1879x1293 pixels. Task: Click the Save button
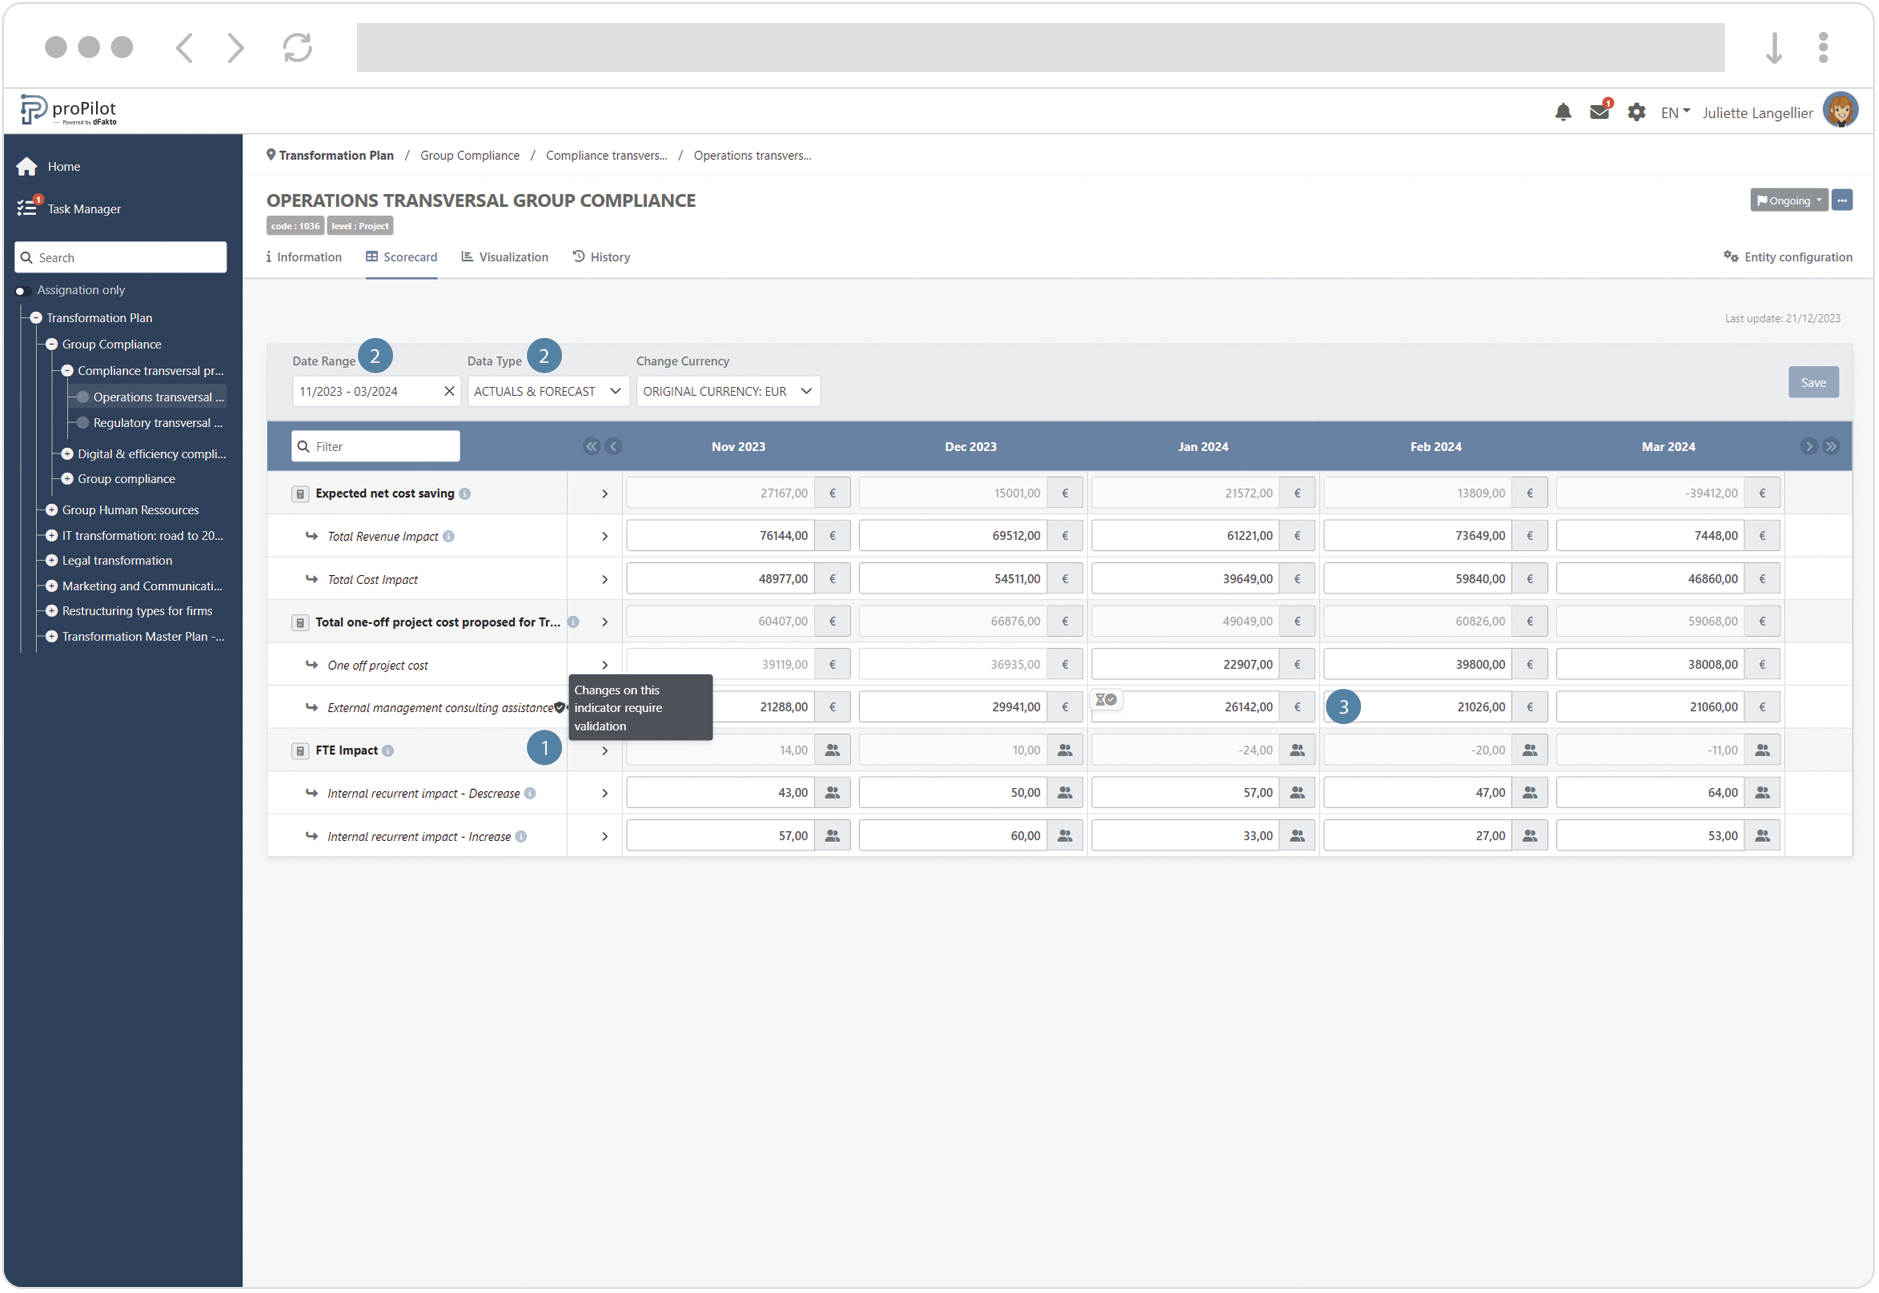(1812, 383)
